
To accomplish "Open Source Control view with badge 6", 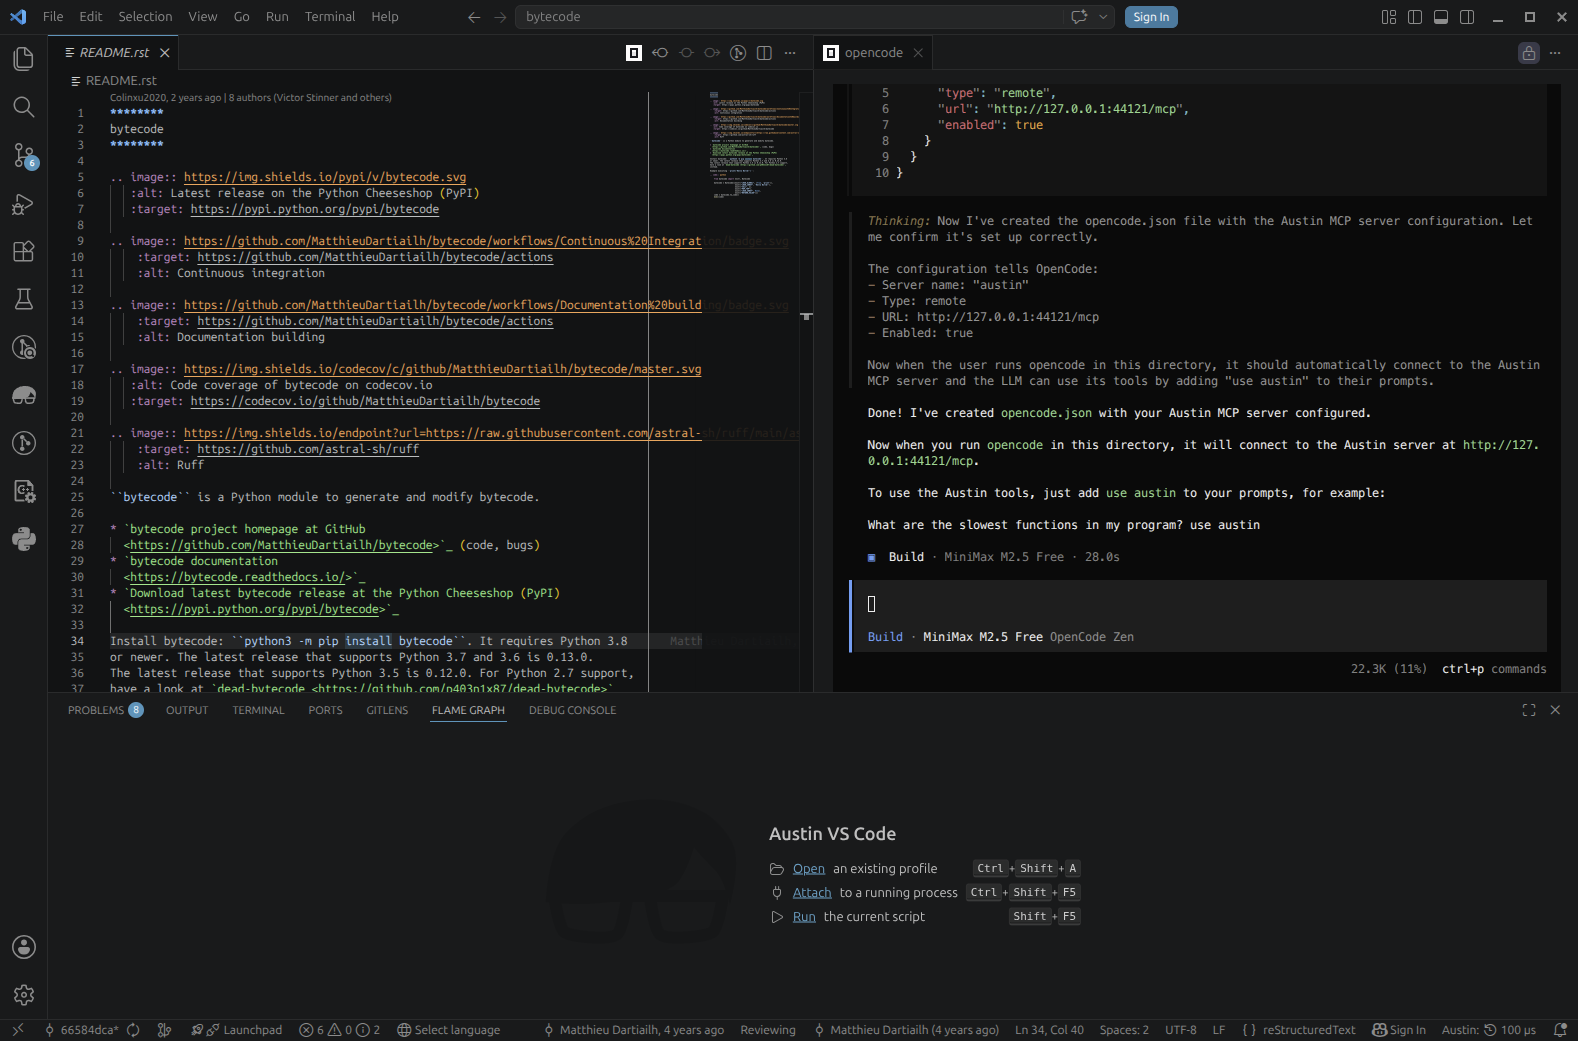I will pyautogui.click(x=24, y=155).
